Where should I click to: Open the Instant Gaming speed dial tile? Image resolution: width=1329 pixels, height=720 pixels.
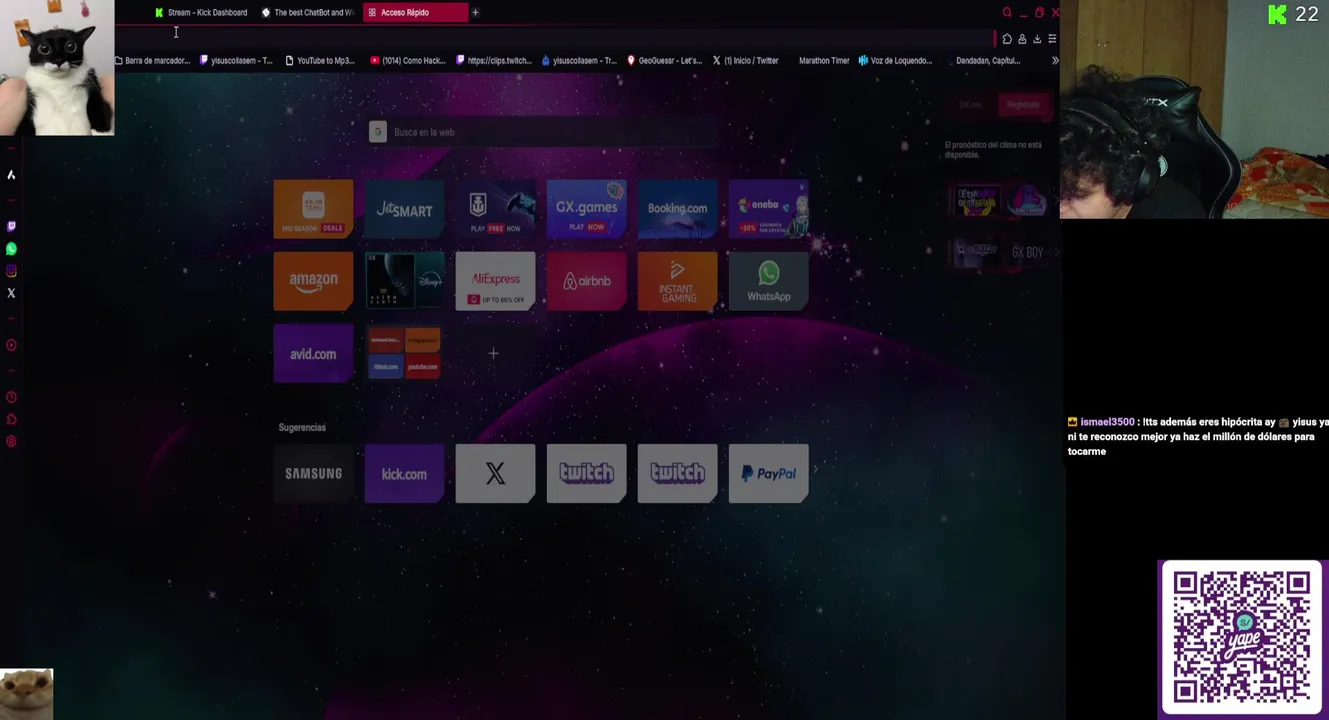pyautogui.click(x=677, y=281)
